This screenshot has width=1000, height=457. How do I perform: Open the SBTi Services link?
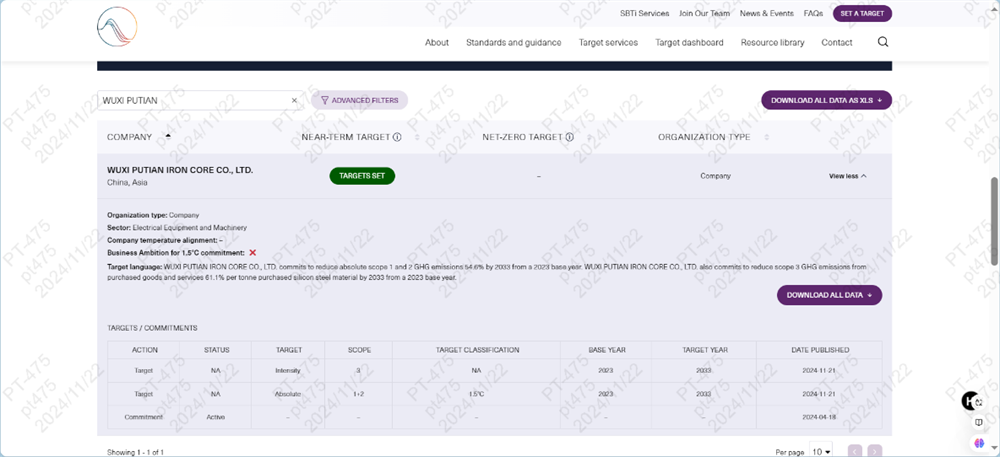point(645,13)
